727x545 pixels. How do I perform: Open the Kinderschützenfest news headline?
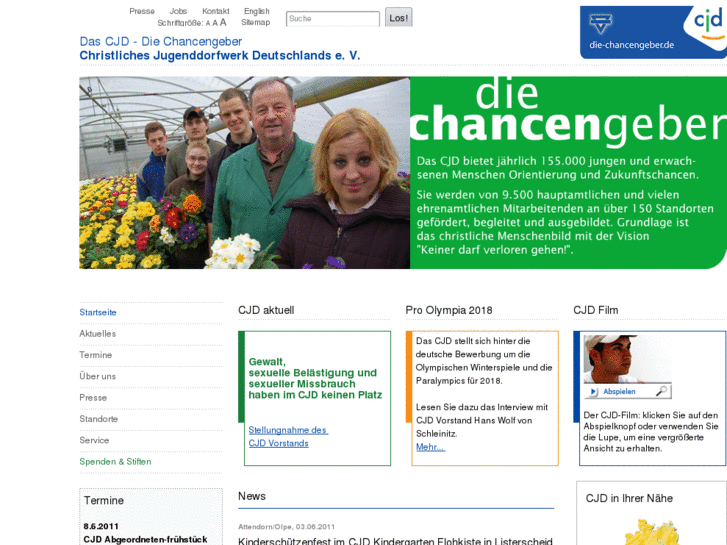tap(395, 541)
